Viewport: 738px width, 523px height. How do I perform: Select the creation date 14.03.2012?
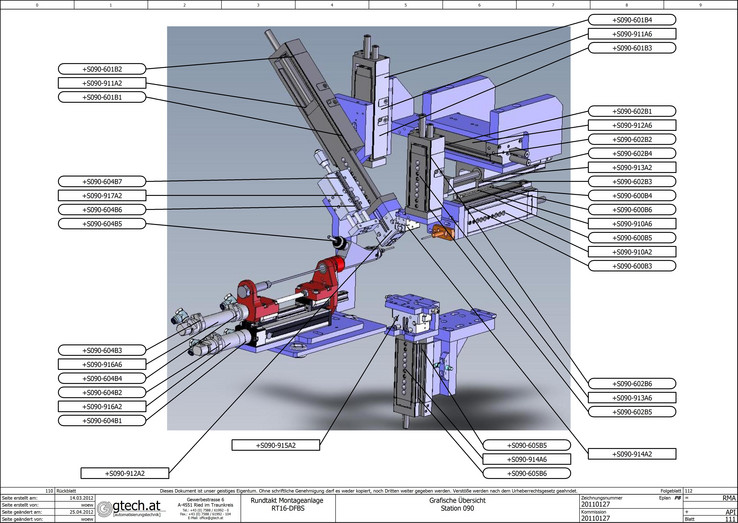(x=81, y=498)
